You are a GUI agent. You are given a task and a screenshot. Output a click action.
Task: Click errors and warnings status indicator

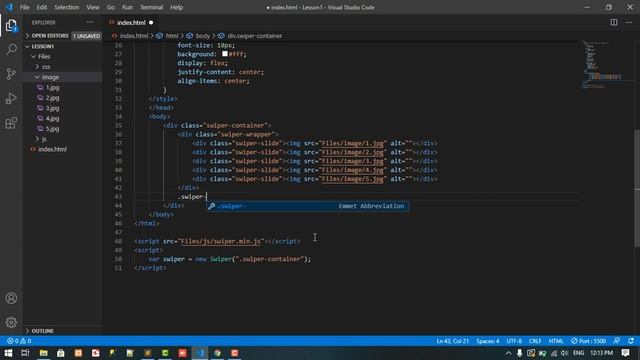pyautogui.click(x=19, y=341)
